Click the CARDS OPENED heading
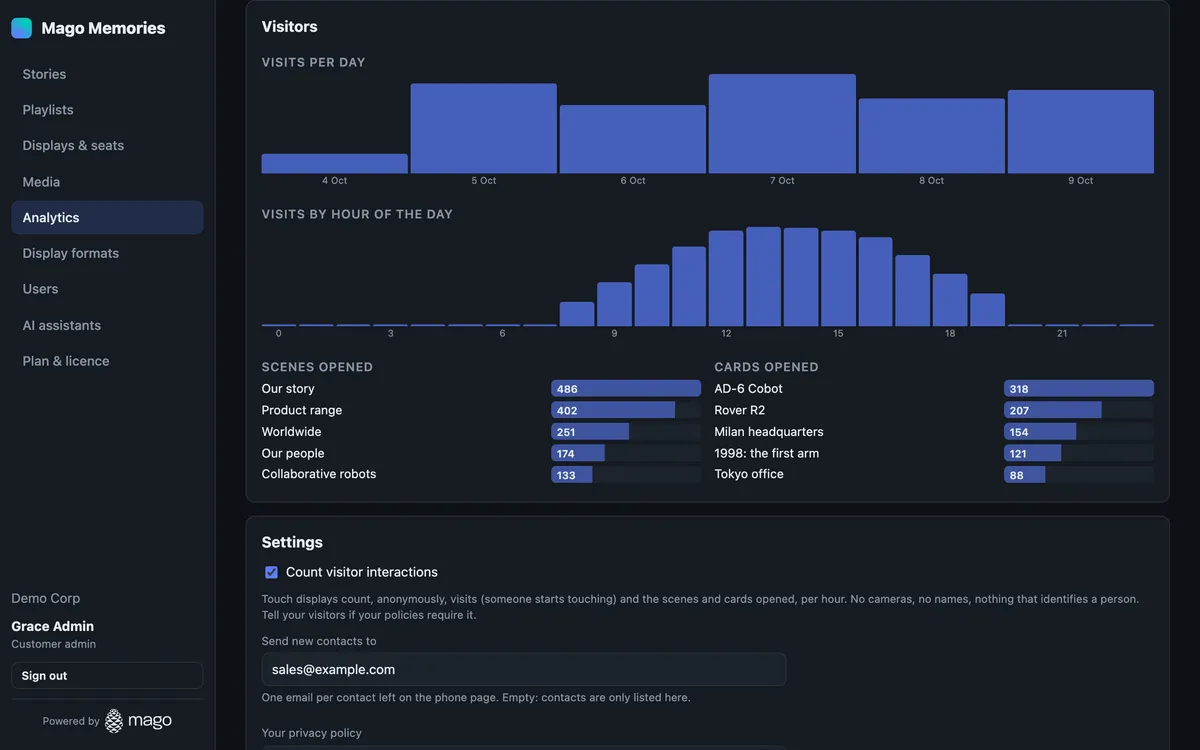This screenshot has width=1200, height=750. (x=767, y=367)
